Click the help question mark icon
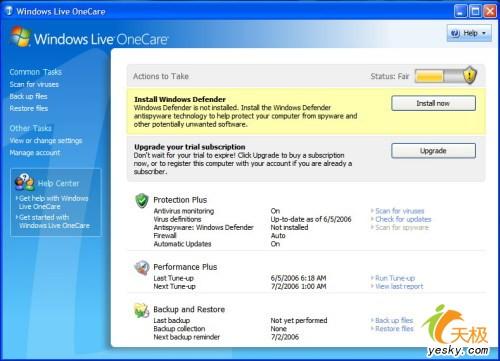Image resolution: width=500 pixels, height=361 pixels. tap(455, 33)
